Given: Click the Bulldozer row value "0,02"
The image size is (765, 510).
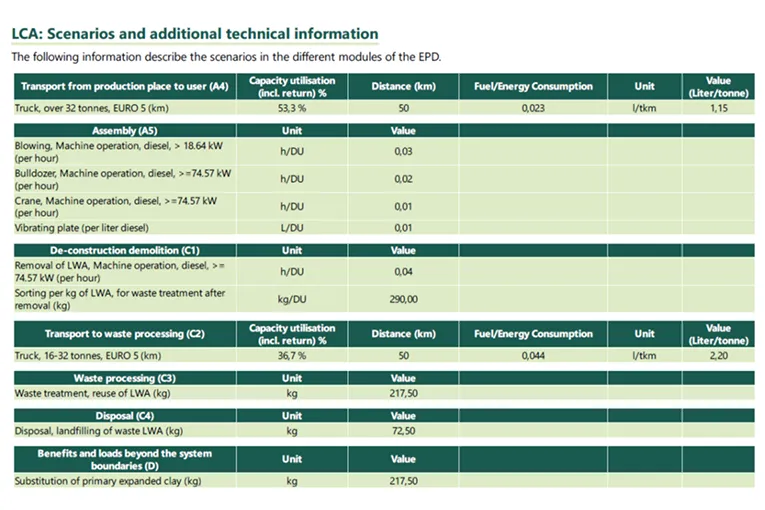Looking at the screenshot, I should pyautogui.click(x=403, y=179).
